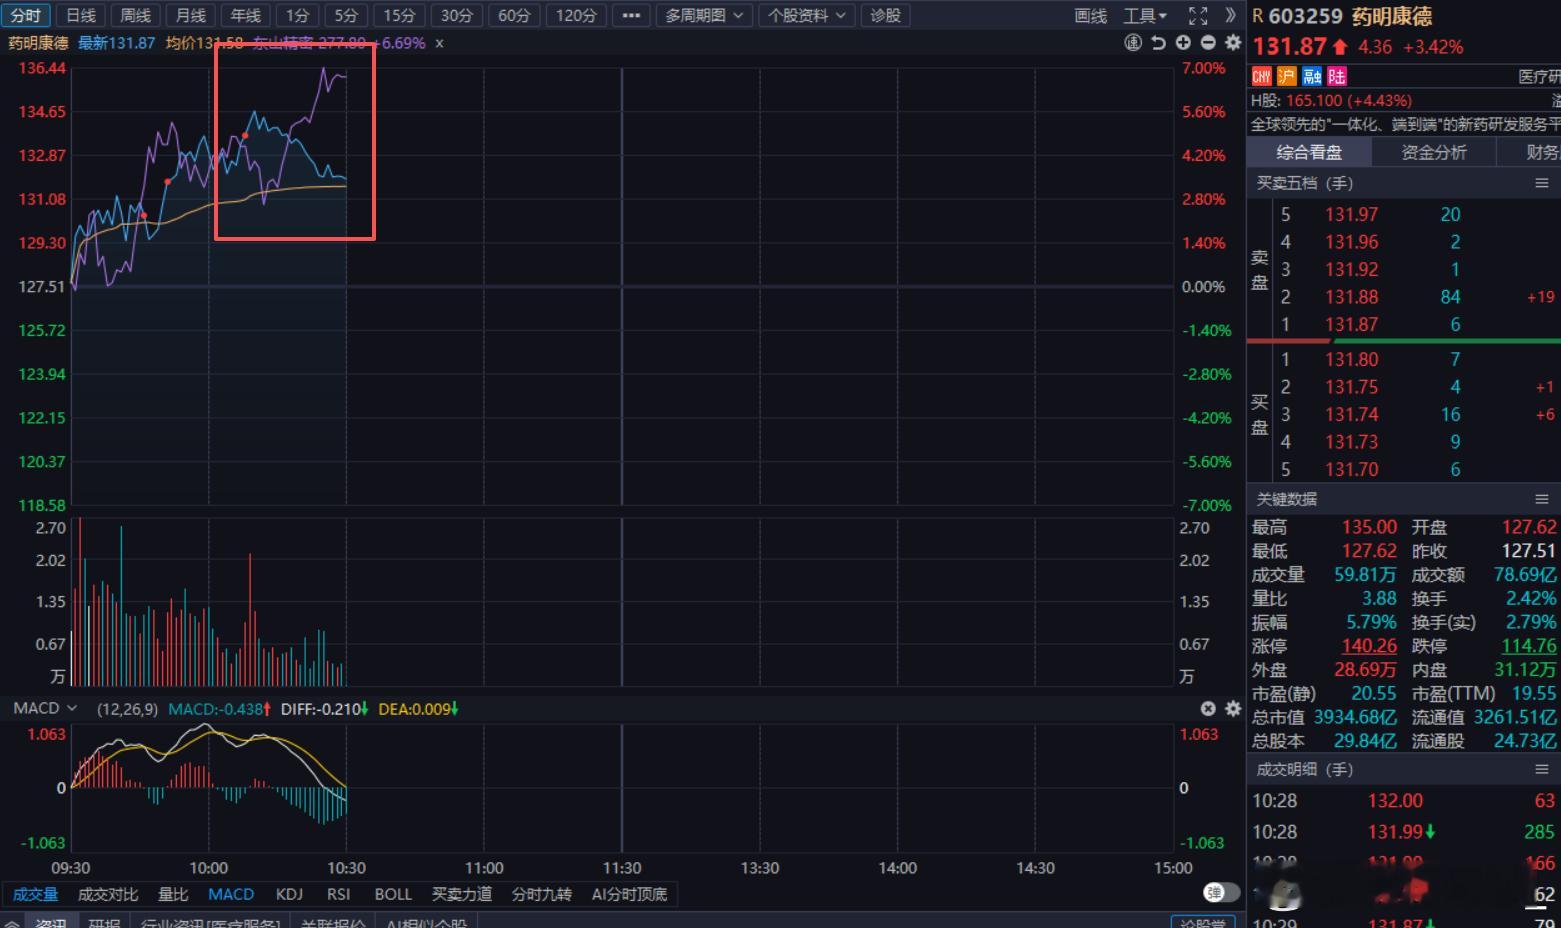Select the 5分 period tab

click(x=346, y=15)
